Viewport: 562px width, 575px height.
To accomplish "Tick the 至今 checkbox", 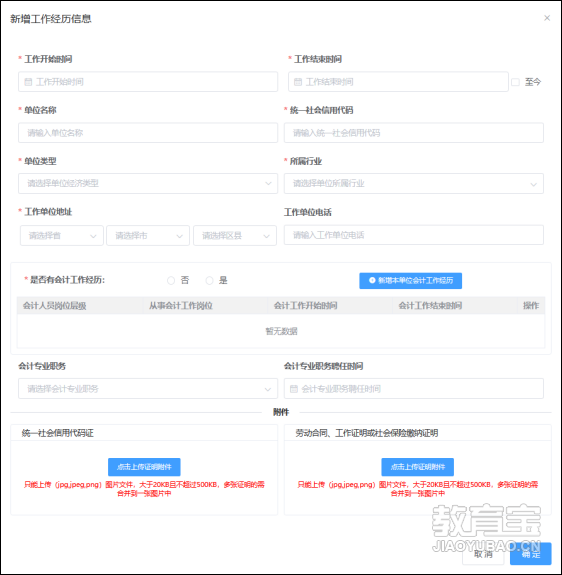I will click(x=515, y=82).
